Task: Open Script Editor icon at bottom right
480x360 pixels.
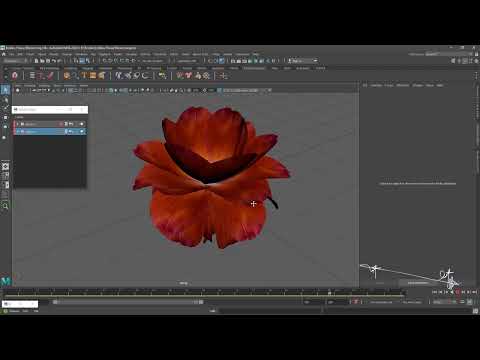Action: tap(475, 311)
